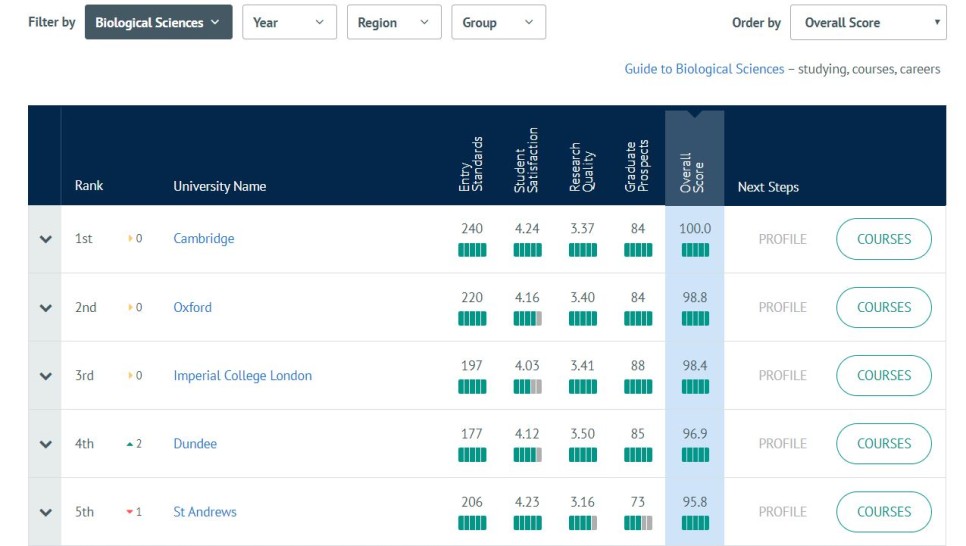The width and height of the screenshot is (966, 546).
Task: Sort by Student Satisfaction column header
Action: 526,160
